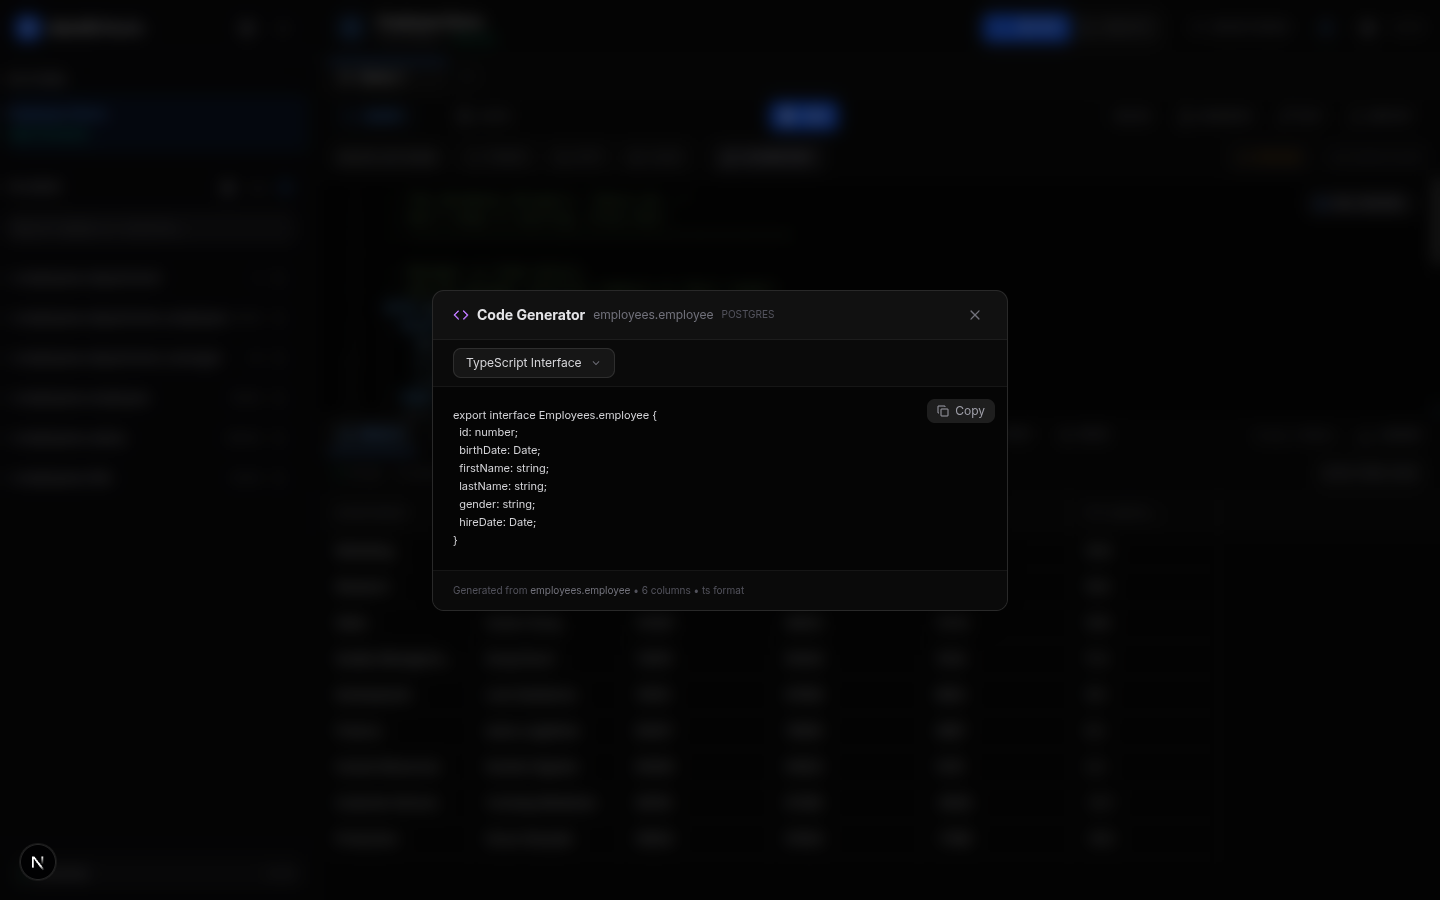The image size is (1440, 900).
Task: Click the Code Generator brackets icon
Action: 461,315
